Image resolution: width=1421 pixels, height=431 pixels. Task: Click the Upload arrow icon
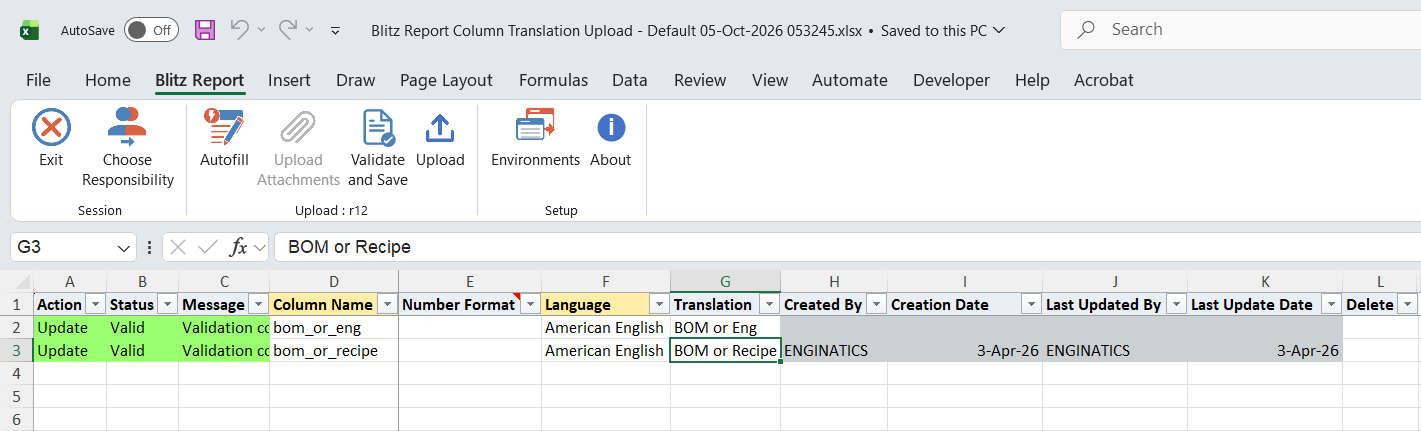440,128
